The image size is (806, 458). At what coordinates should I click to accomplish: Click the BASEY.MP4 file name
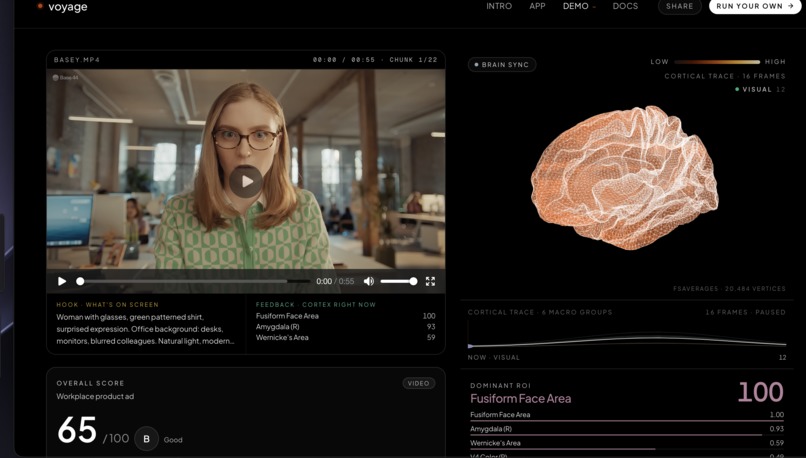click(77, 60)
